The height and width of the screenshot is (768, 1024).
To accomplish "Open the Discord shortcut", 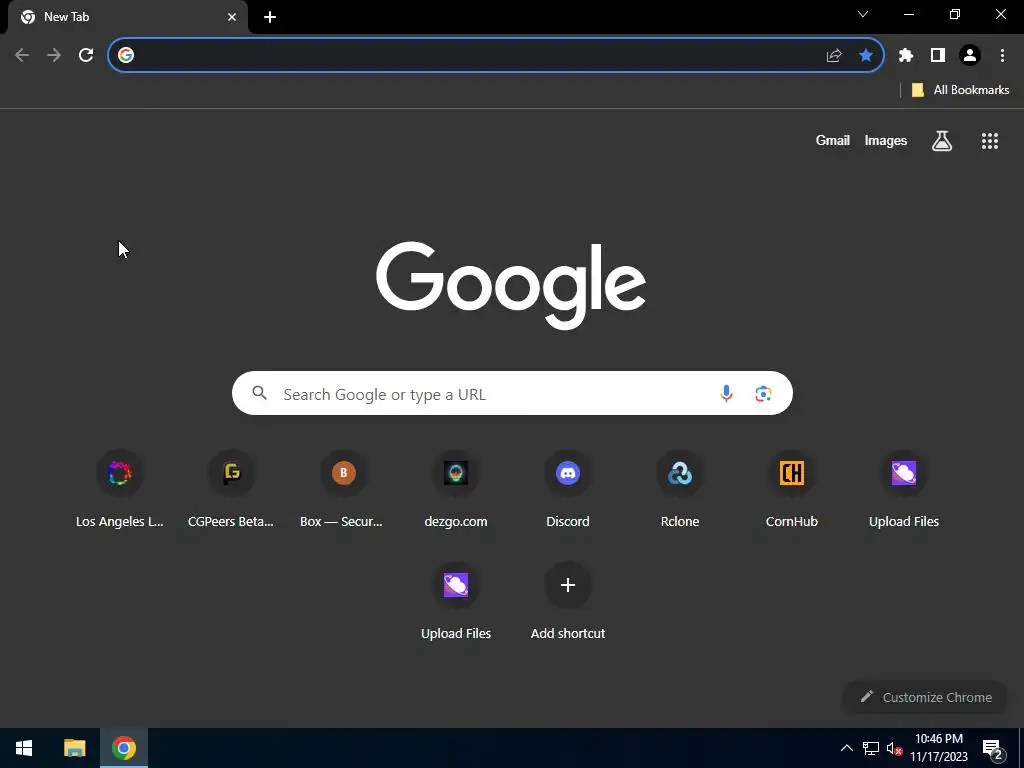I will pos(568,490).
